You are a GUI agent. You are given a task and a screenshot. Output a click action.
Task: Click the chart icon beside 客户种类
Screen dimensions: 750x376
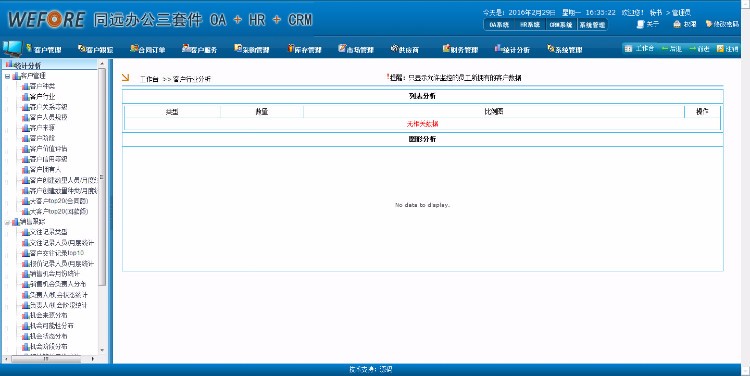point(25,86)
